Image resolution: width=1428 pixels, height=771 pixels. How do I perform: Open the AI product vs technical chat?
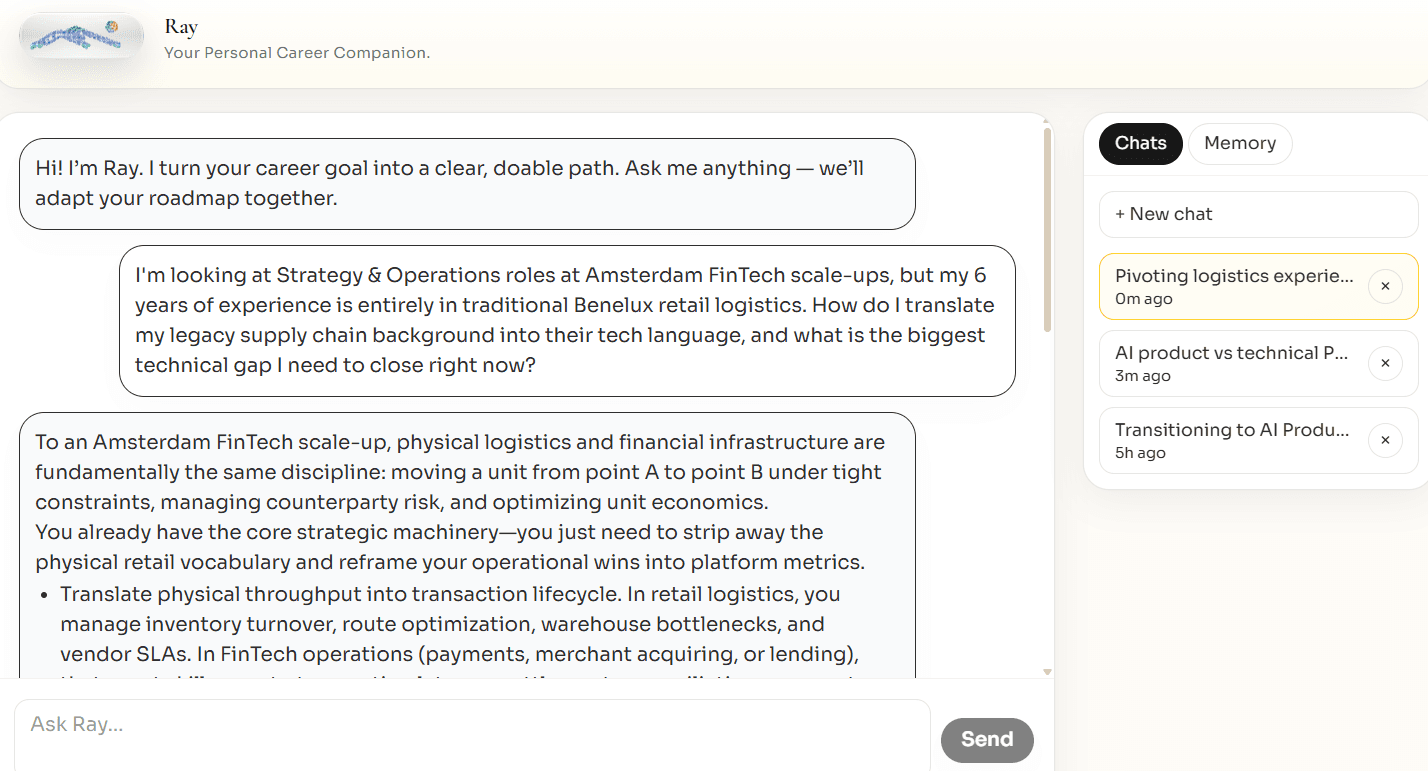point(1233,363)
